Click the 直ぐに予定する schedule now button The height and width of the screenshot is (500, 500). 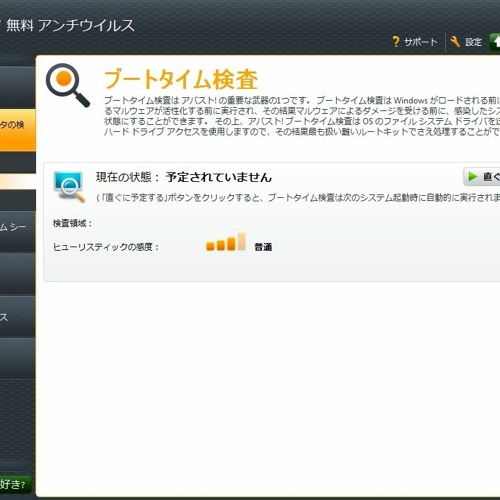pos(482,177)
